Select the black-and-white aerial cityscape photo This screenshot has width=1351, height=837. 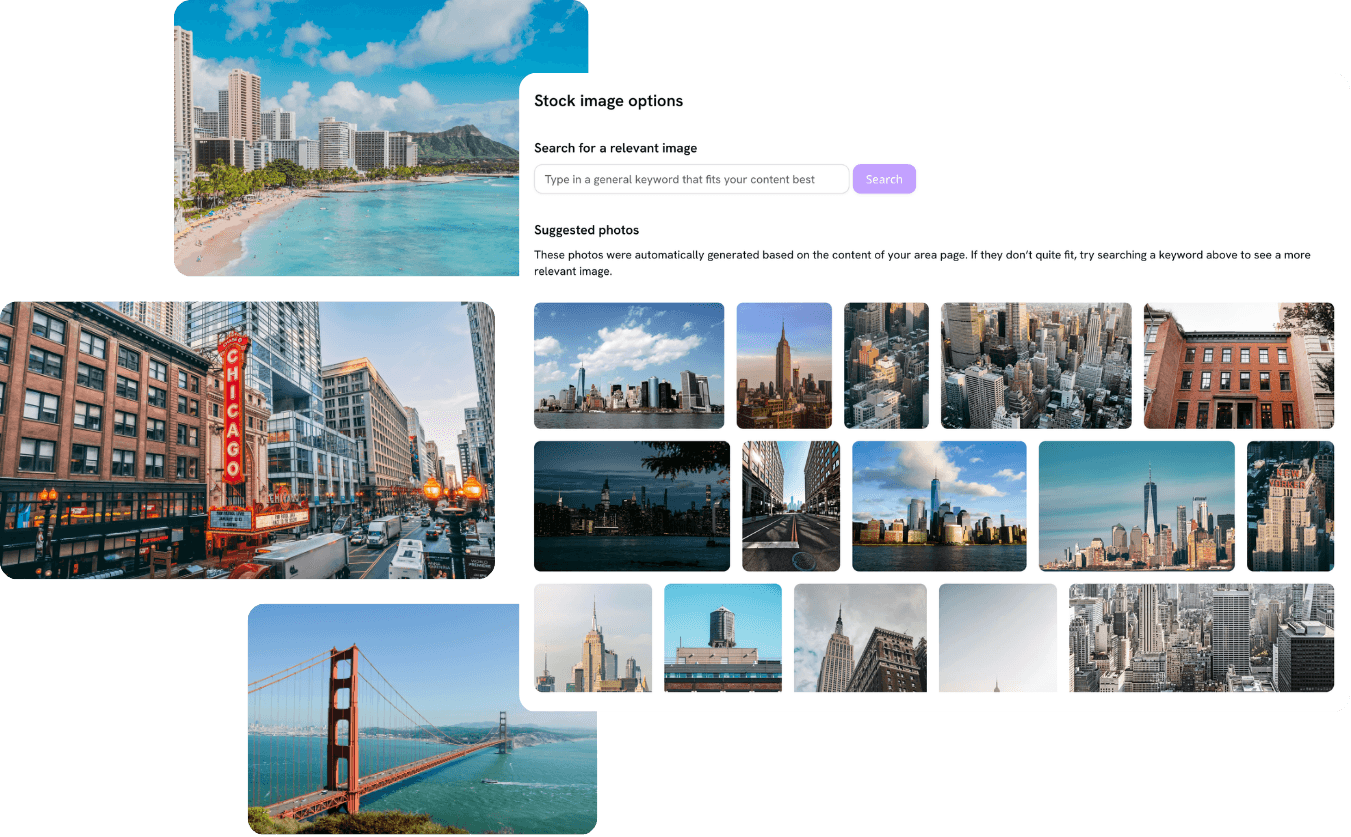[x=1201, y=637]
